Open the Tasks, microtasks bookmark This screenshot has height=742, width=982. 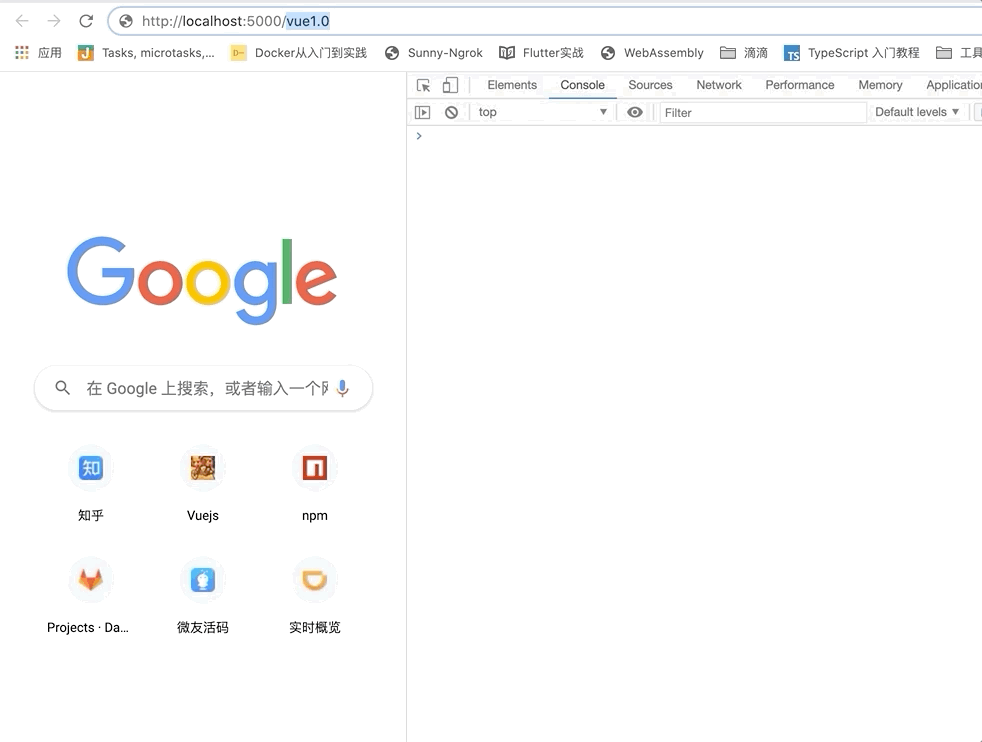pos(146,53)
